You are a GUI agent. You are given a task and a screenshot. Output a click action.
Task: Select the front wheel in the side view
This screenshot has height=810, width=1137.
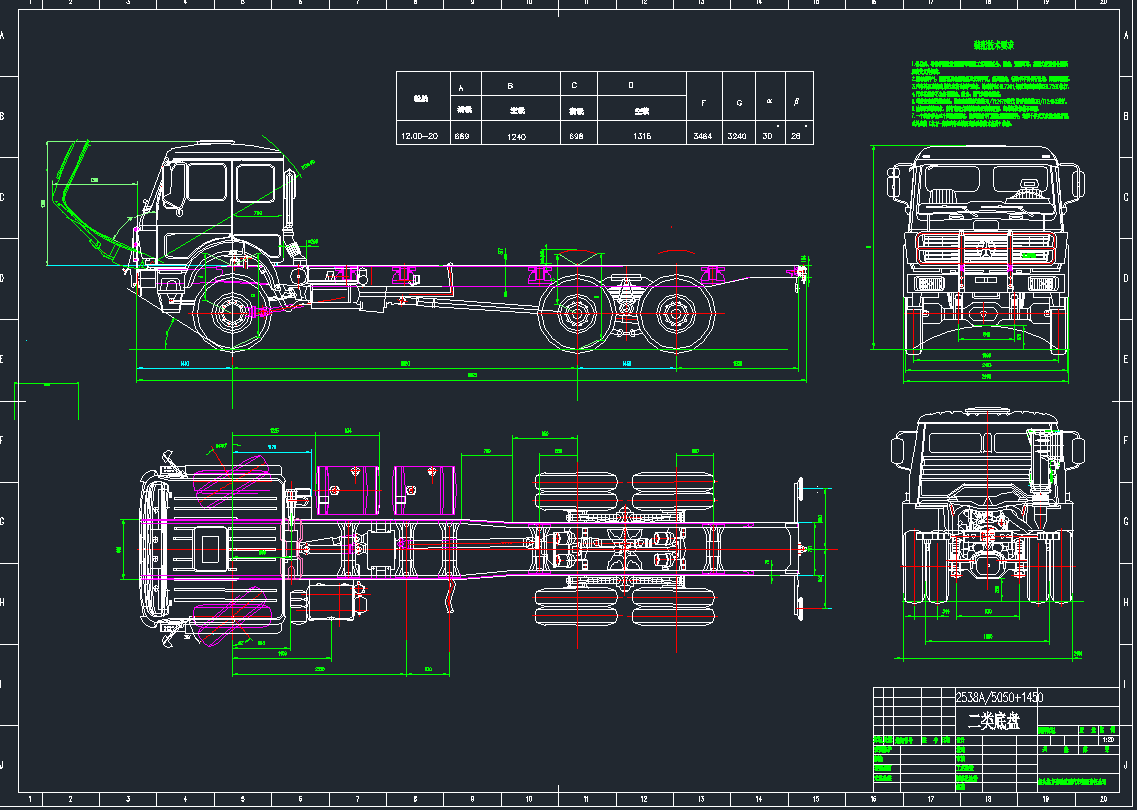pyautogui.click(x=232, y=314)
